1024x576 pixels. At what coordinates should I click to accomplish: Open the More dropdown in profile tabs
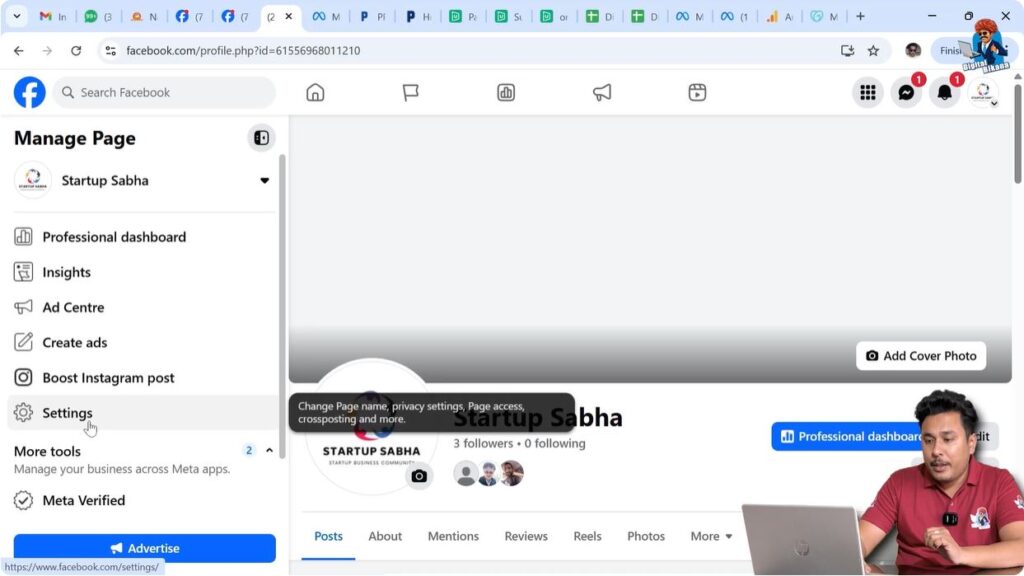pyautogui.click(x=711, y=536)
